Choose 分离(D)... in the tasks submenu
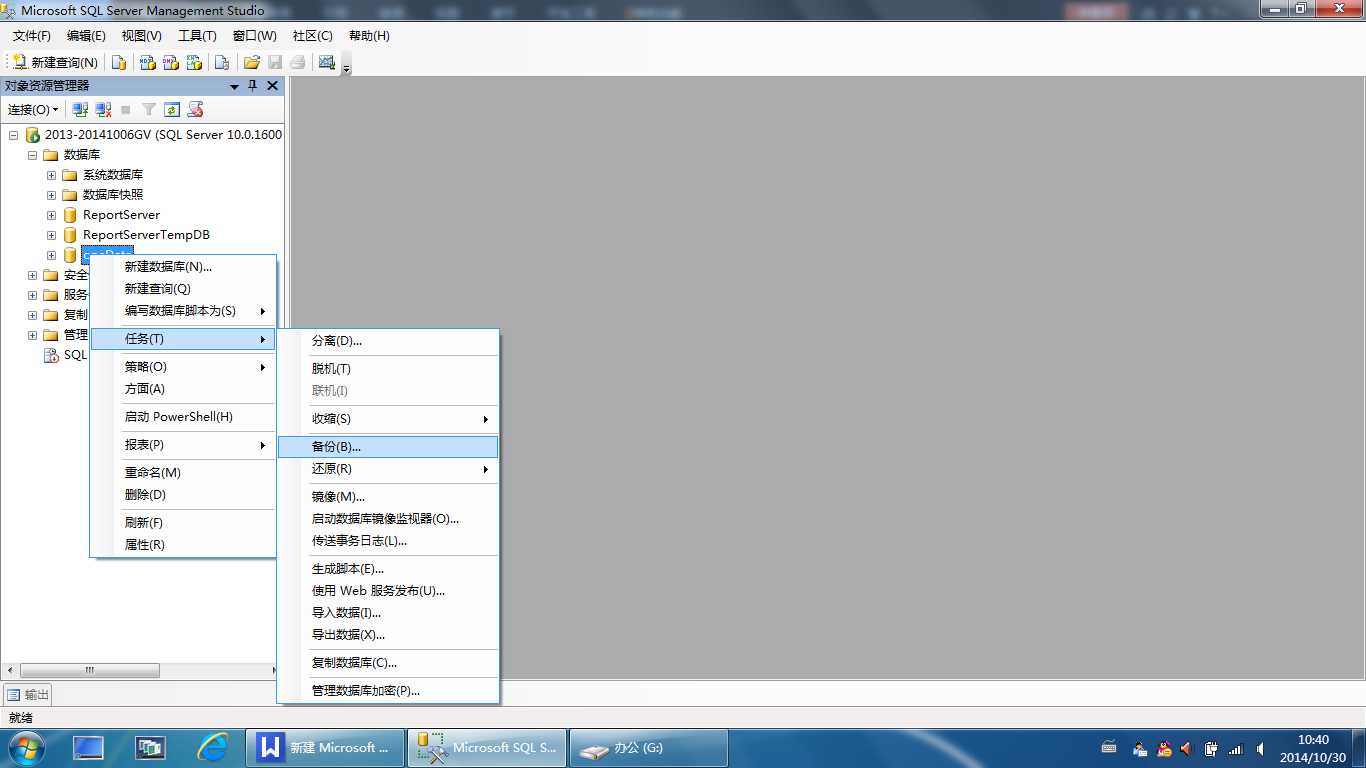Image resolution: width=1366 pixels, height=768 pixels. click(388, 341)
